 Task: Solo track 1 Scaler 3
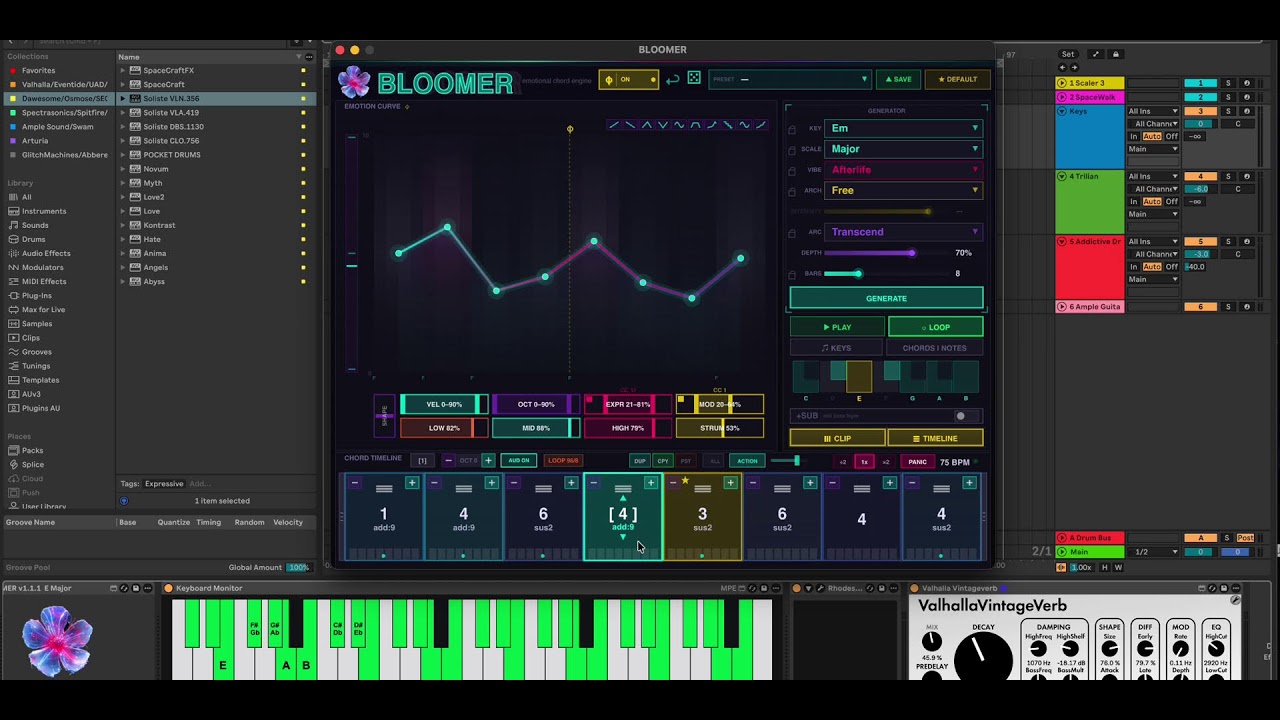coord(1229,83)
